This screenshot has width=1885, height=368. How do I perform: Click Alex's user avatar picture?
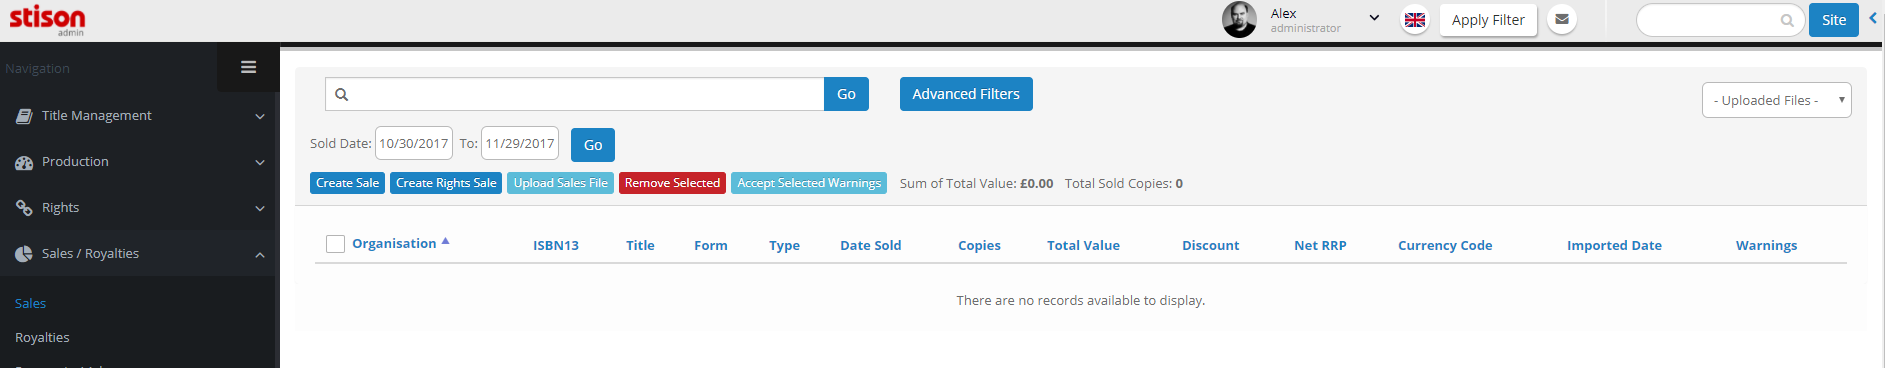point(1239,19)
